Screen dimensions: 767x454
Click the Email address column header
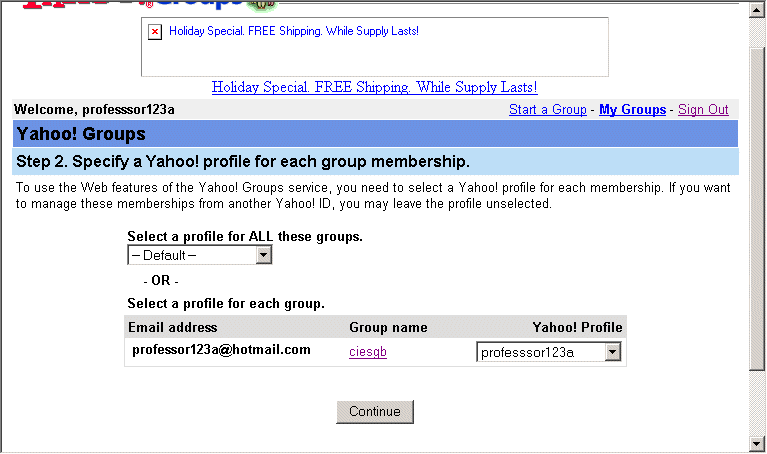click(x=173, y=327)
